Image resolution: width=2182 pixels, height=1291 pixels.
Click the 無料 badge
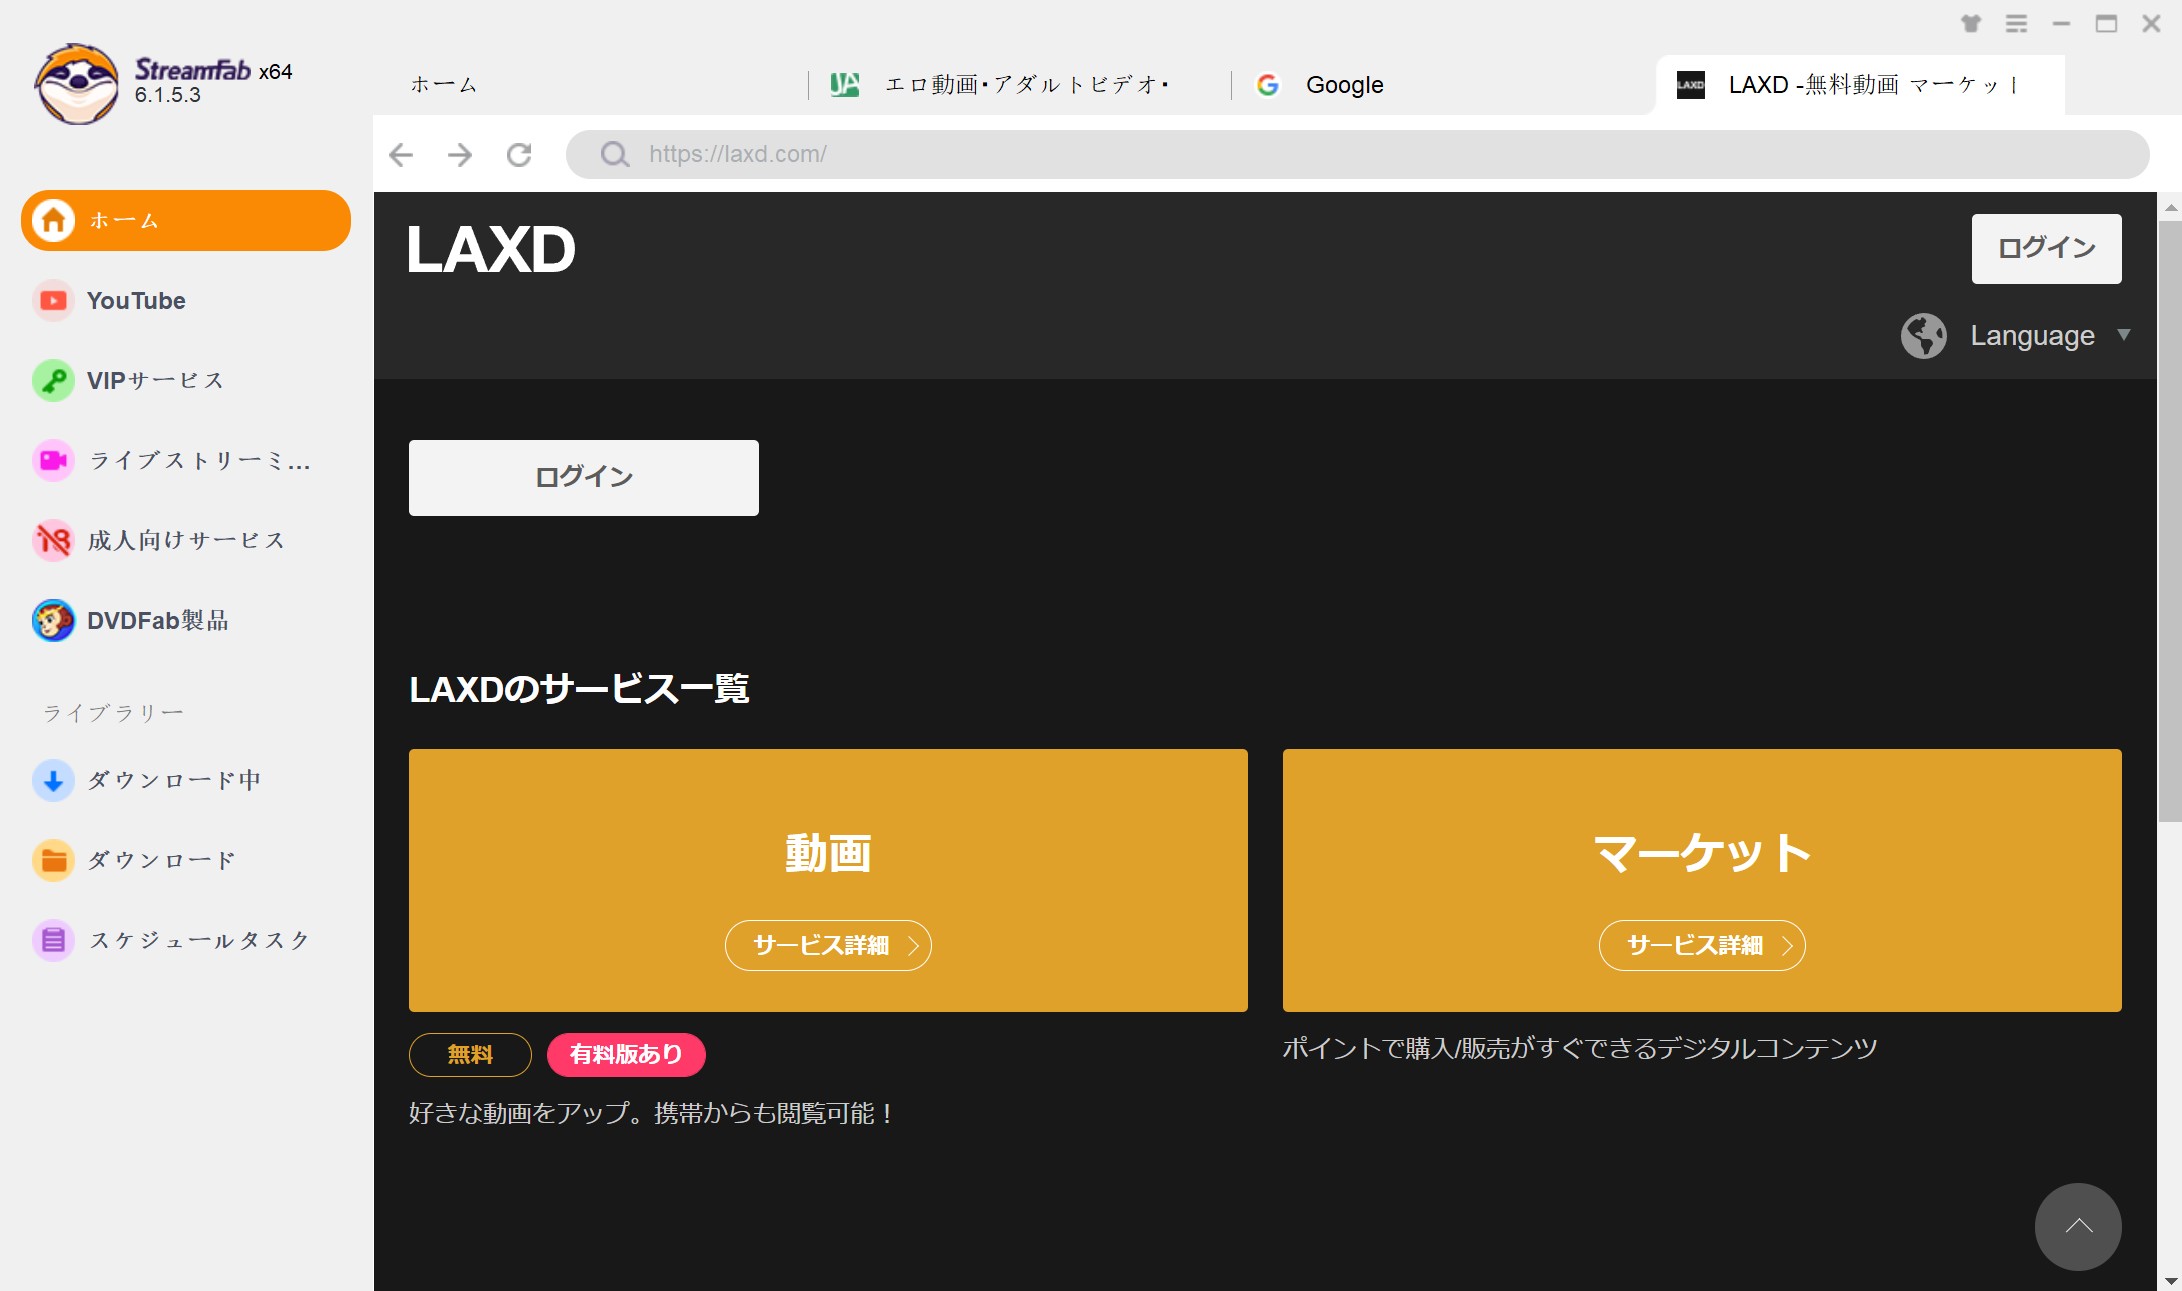point(470,1054)
